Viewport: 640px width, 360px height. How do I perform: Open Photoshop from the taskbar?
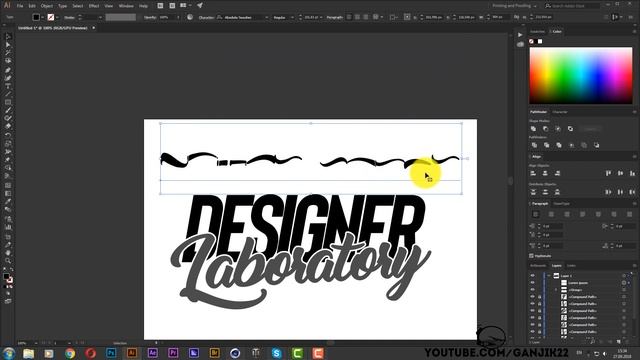[x=111, y=353]
